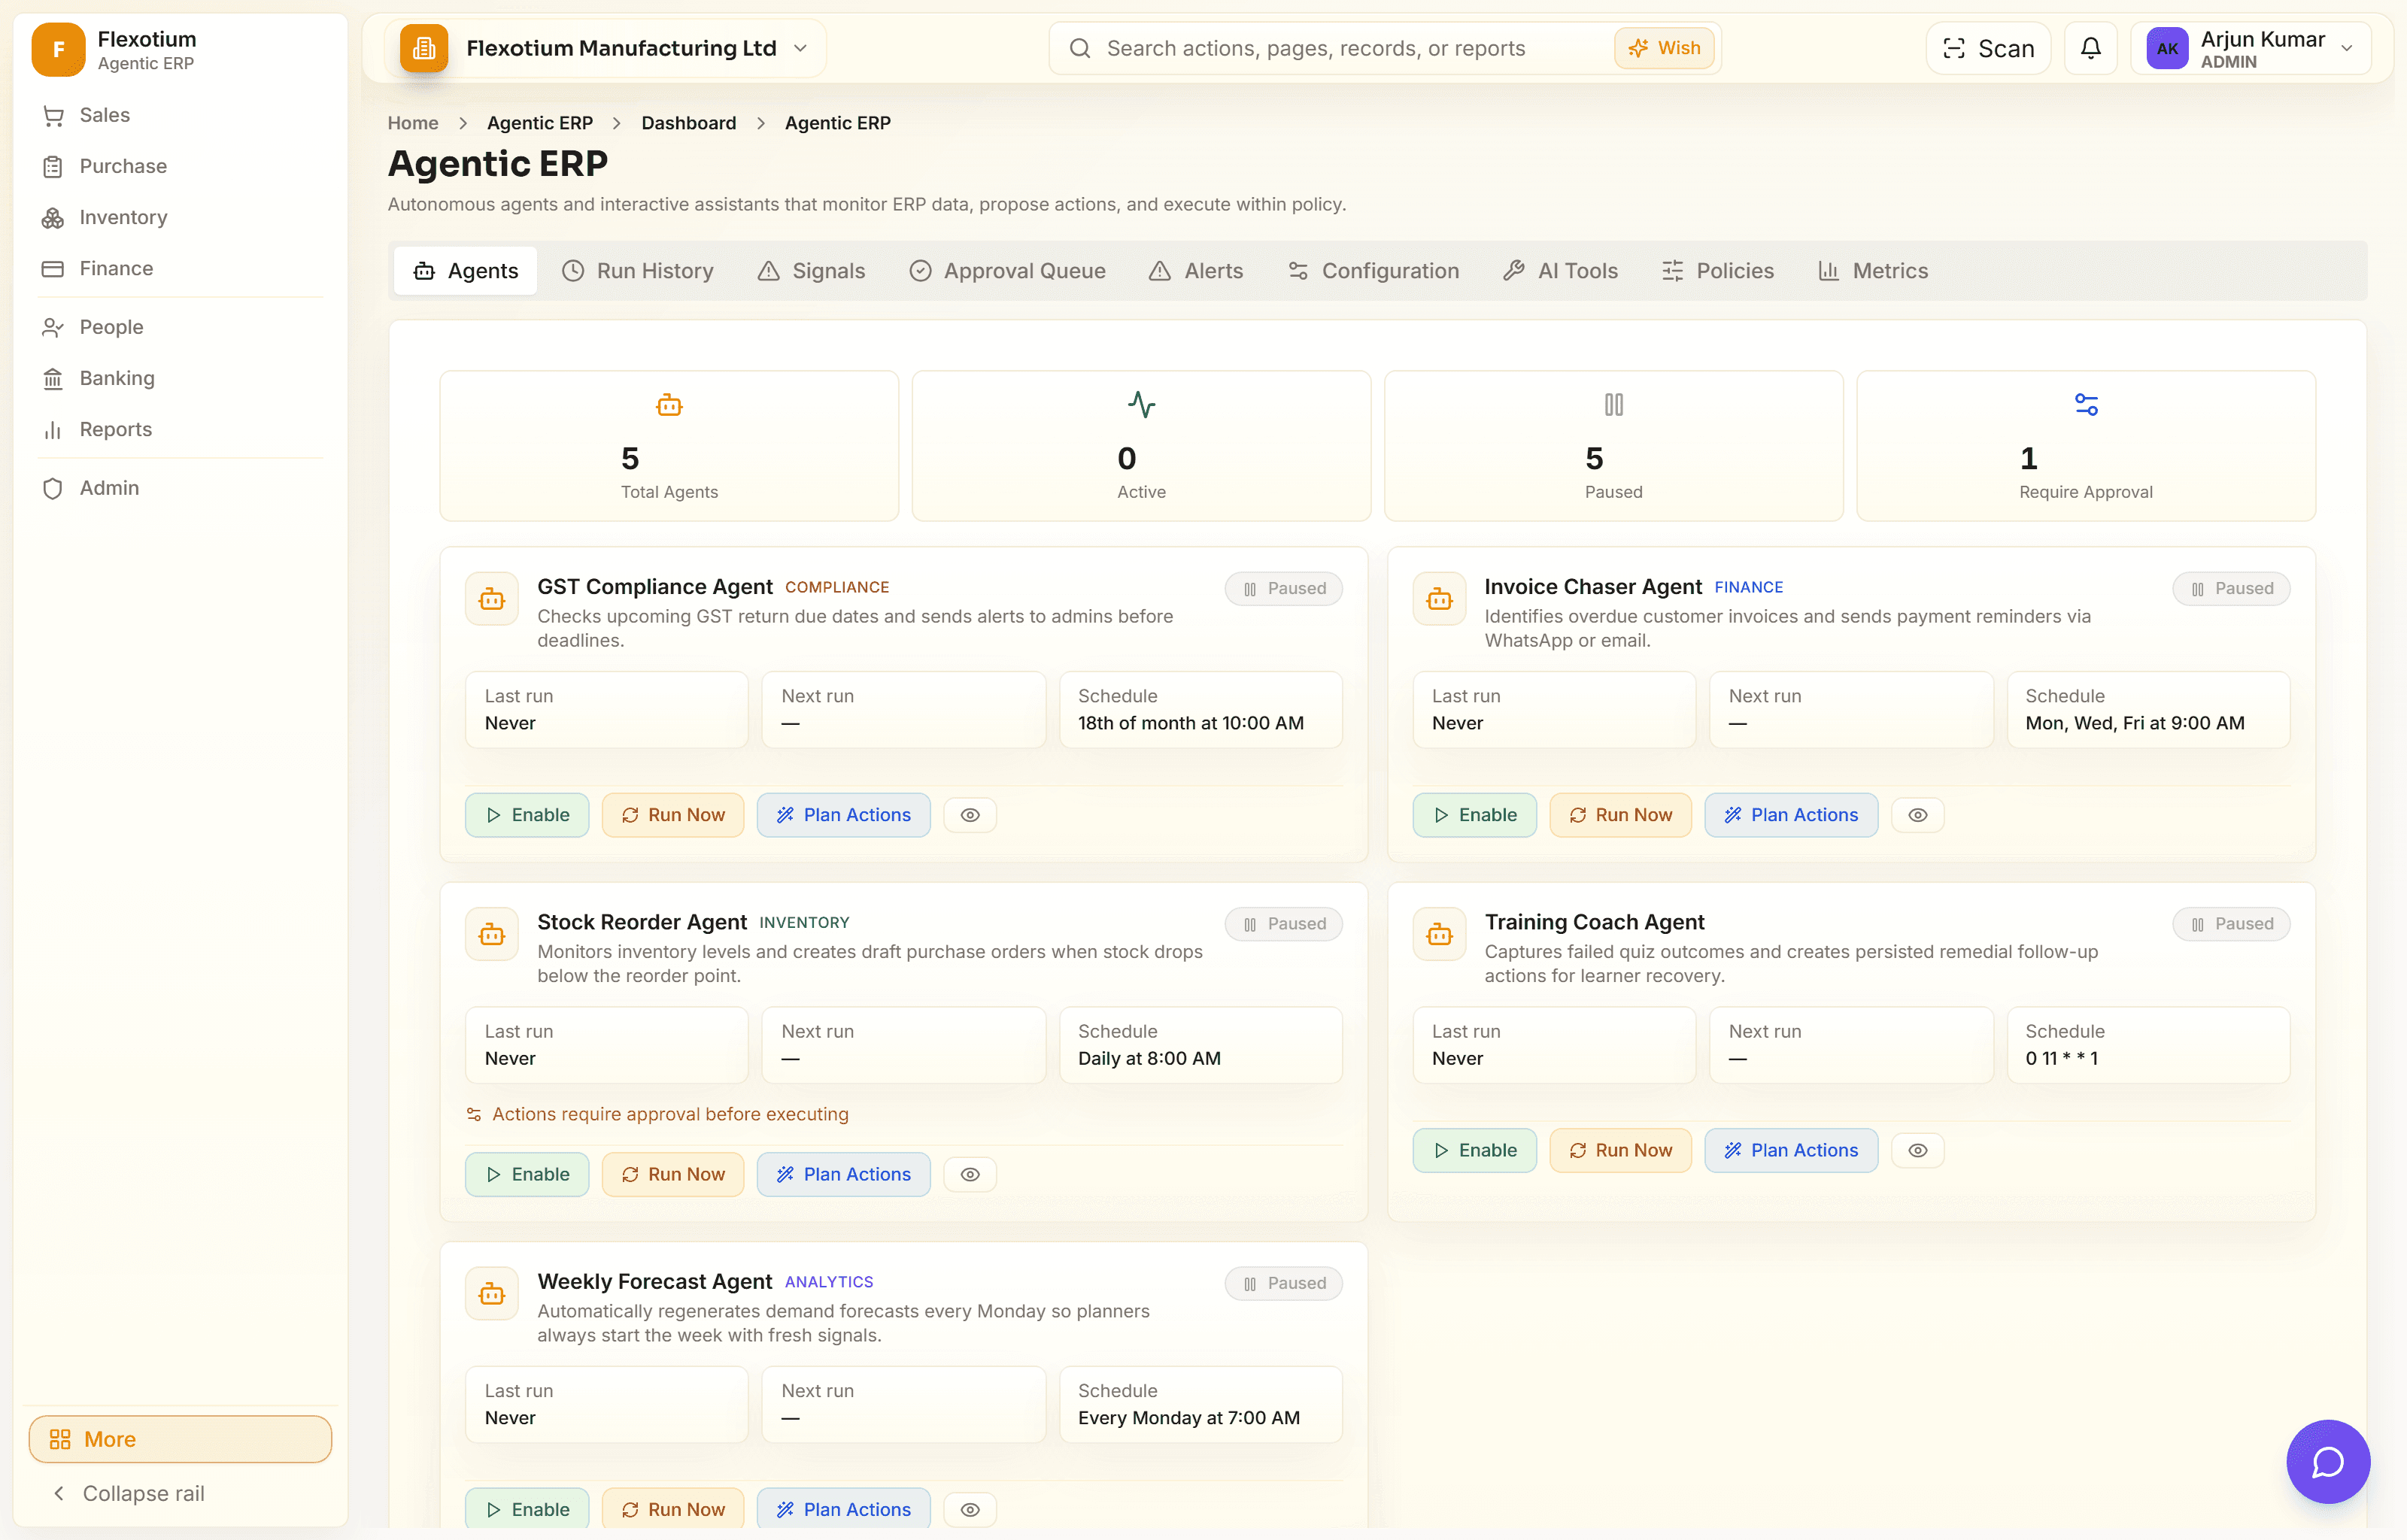Click the Total Agents robot icon
The image size is (2407, 1540).
[x=669, y=405]
